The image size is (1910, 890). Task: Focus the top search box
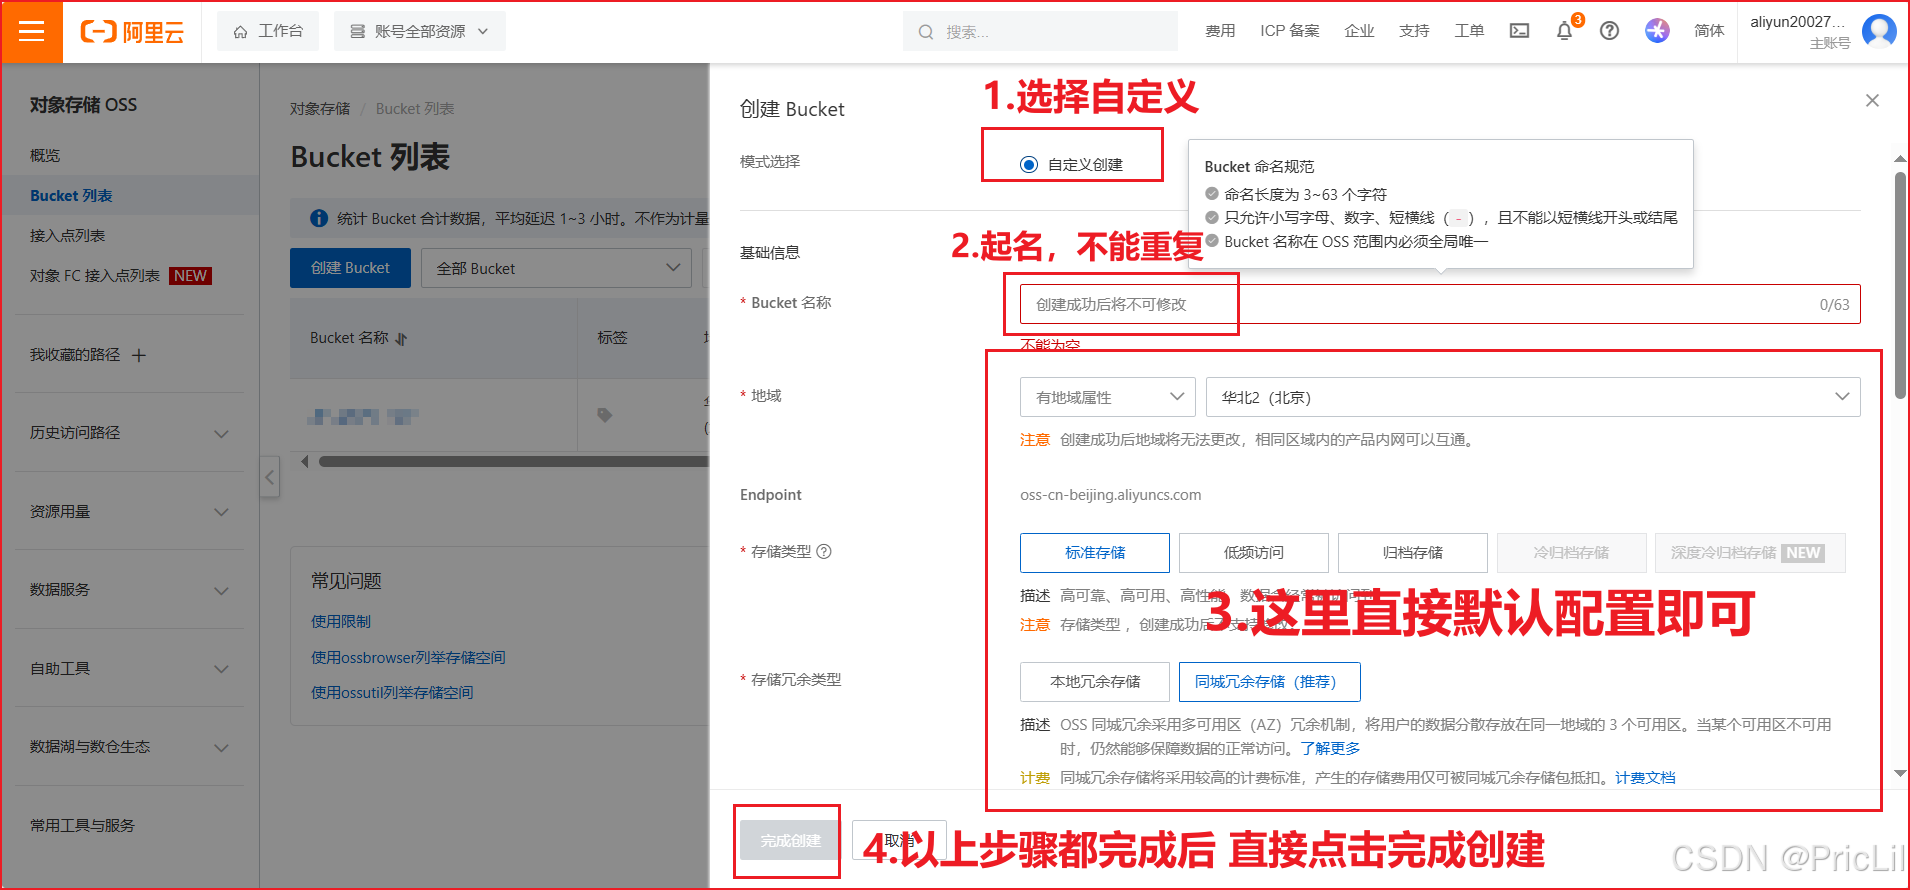pos(1040,31)
